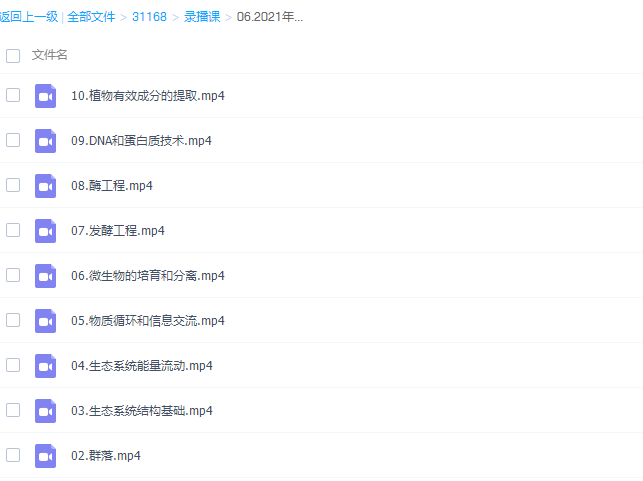Image resolution: width=643 pixels, height=481 pixels.
Task: Open the file 09.DNA和蛋白质技术.mp4
Action: (141, 141)
